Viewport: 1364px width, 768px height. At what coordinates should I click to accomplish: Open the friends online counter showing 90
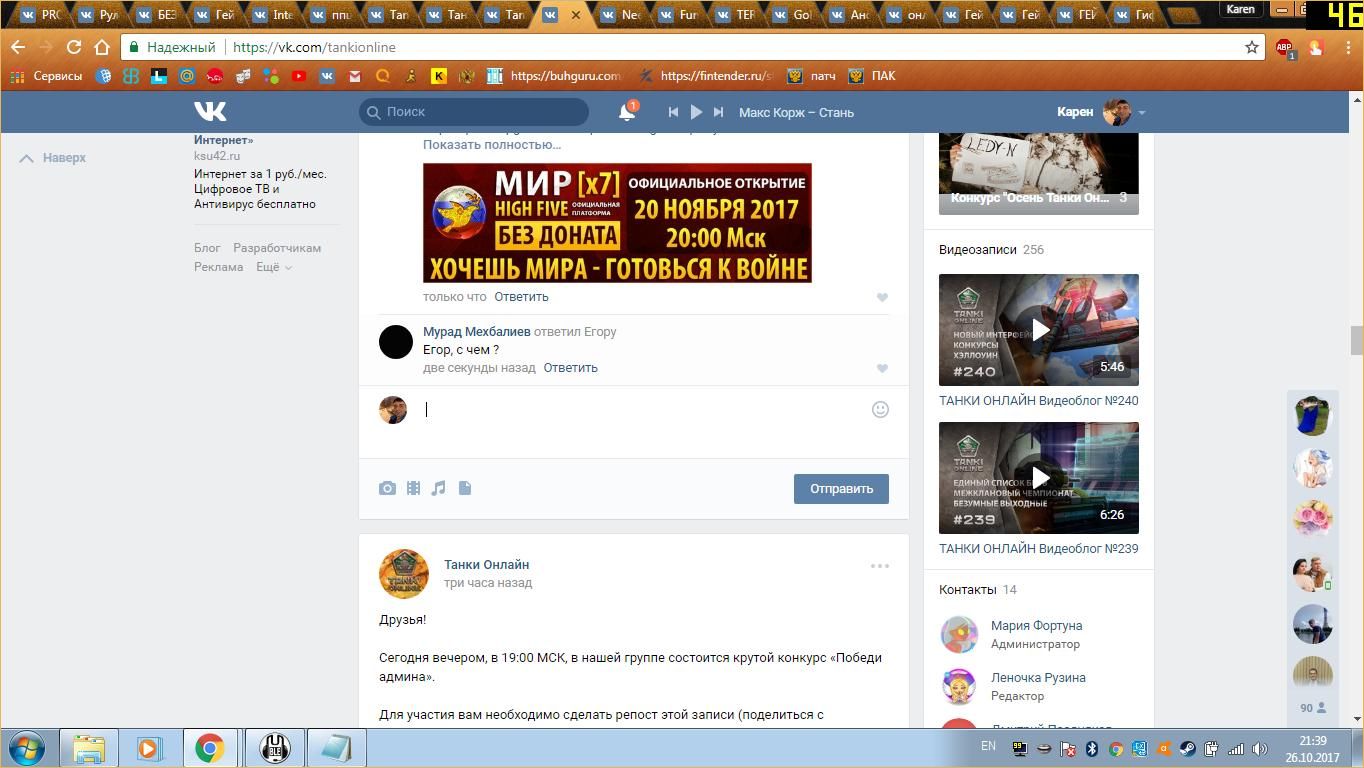(x=1313, y=708)
